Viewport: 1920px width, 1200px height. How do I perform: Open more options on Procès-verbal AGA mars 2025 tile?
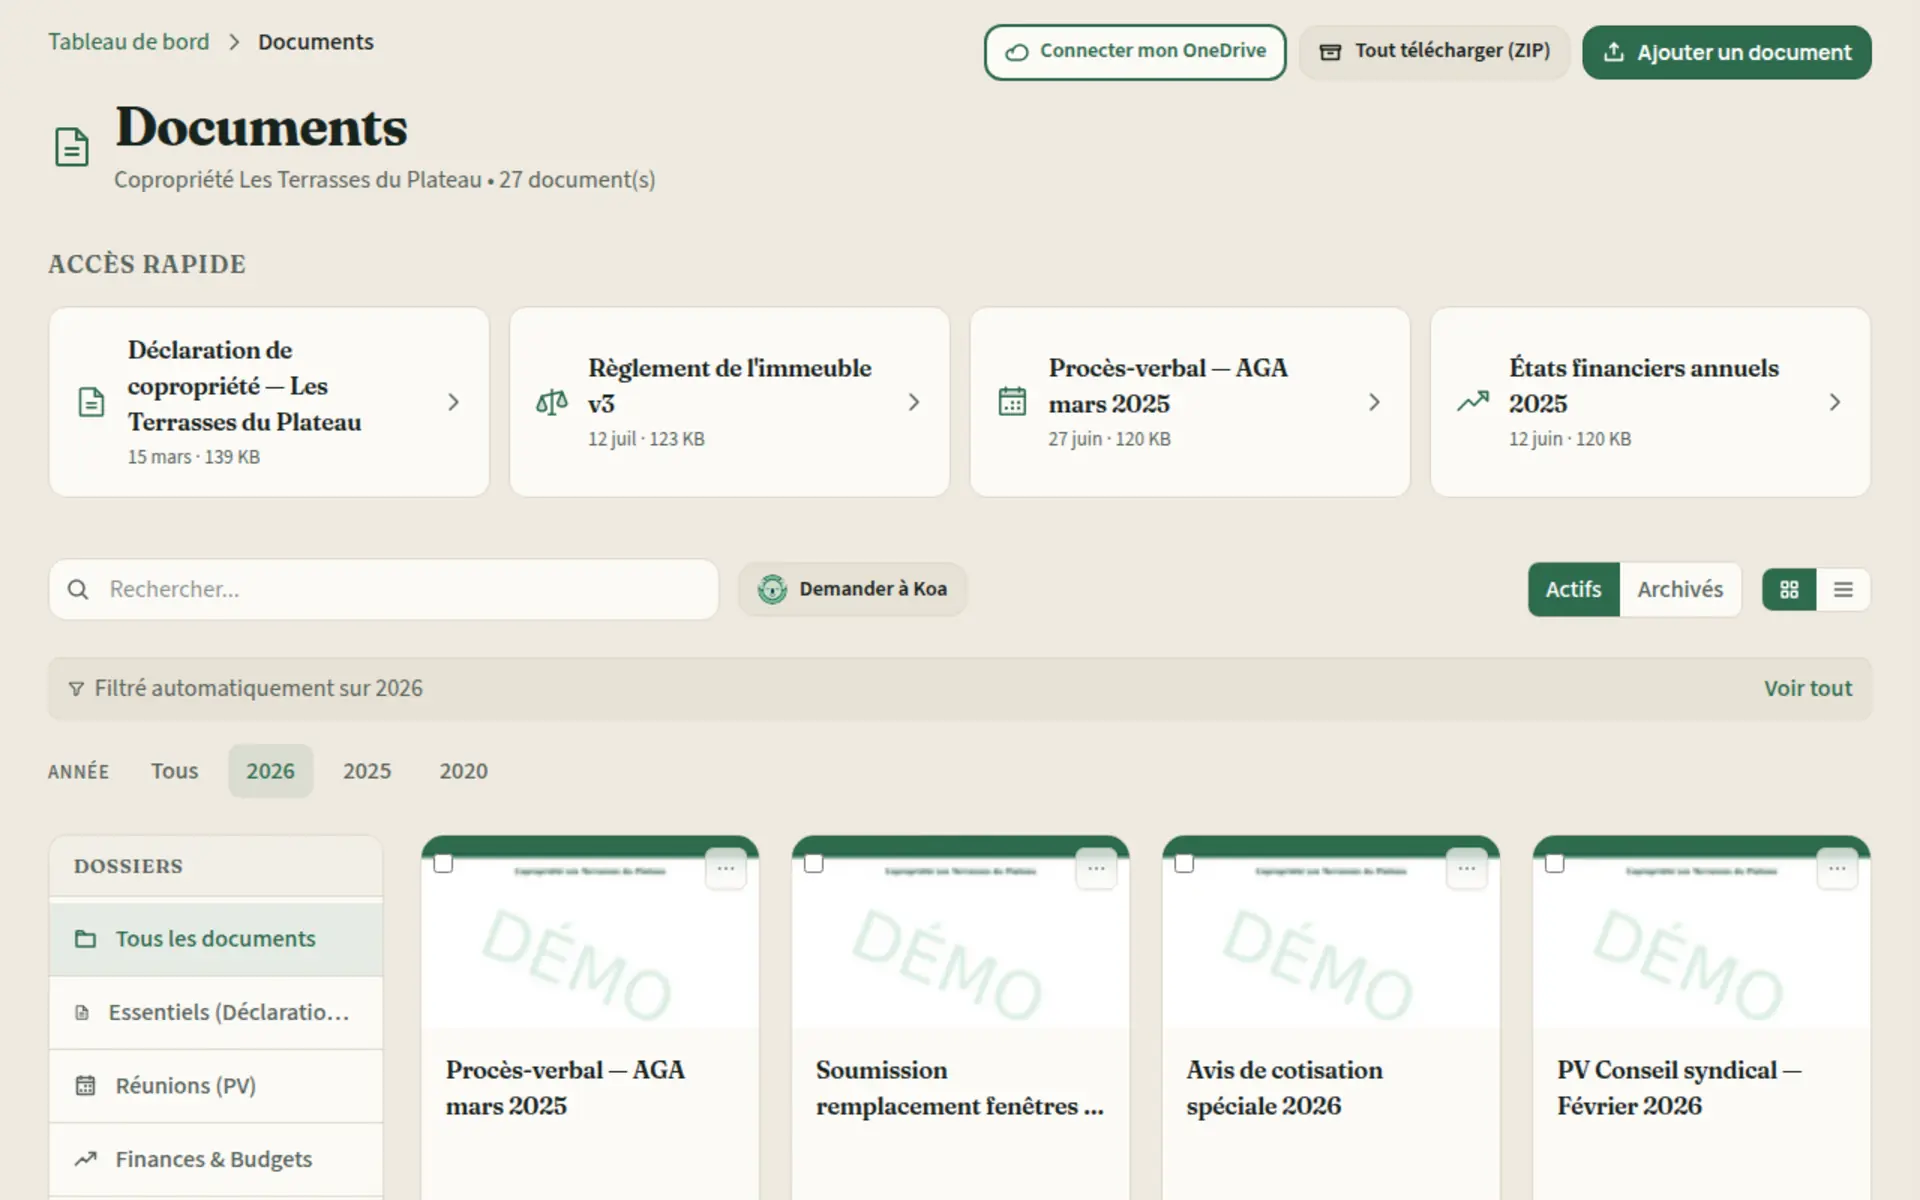726,868
